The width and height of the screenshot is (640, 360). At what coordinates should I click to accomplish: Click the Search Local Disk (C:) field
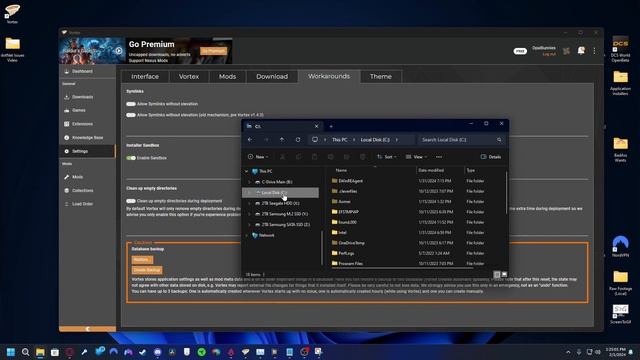point(461,140)
